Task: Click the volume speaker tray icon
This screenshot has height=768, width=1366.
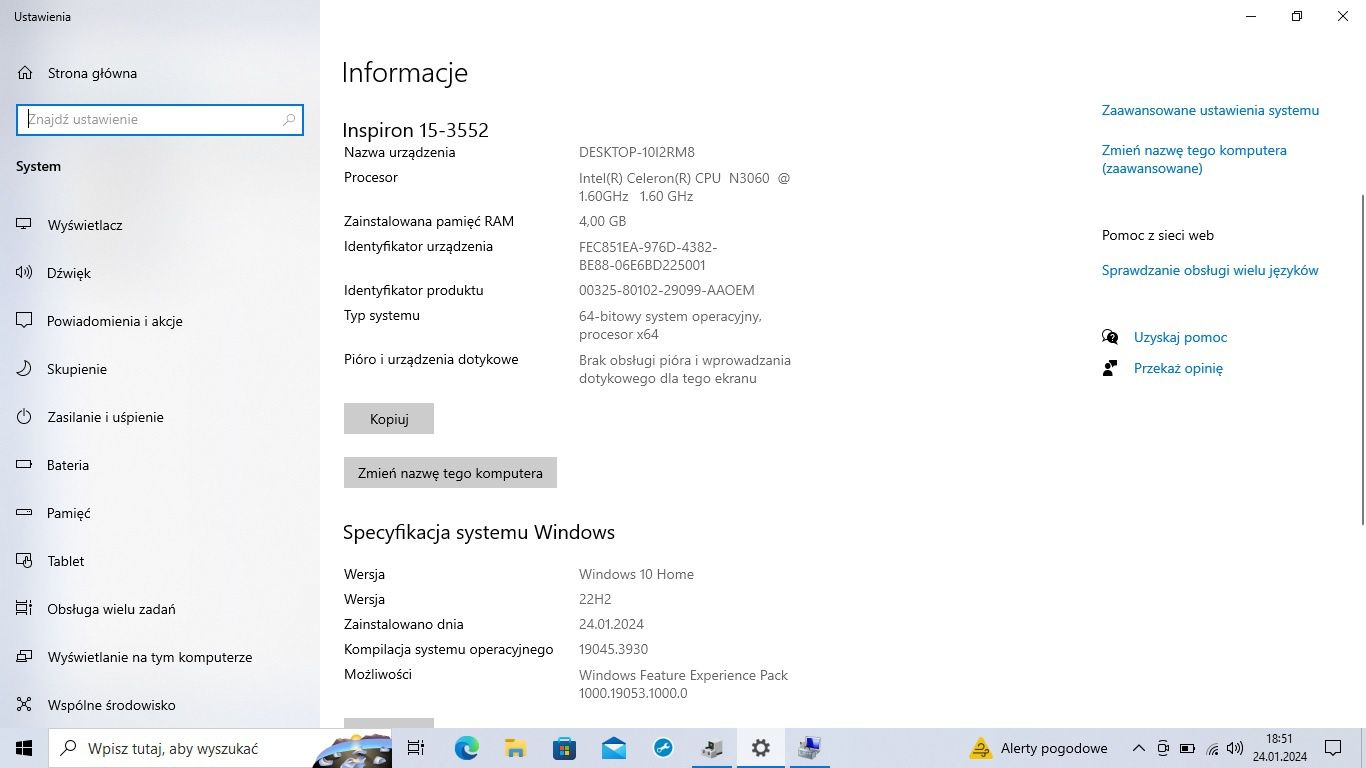Action: [x=1235, y=748]
